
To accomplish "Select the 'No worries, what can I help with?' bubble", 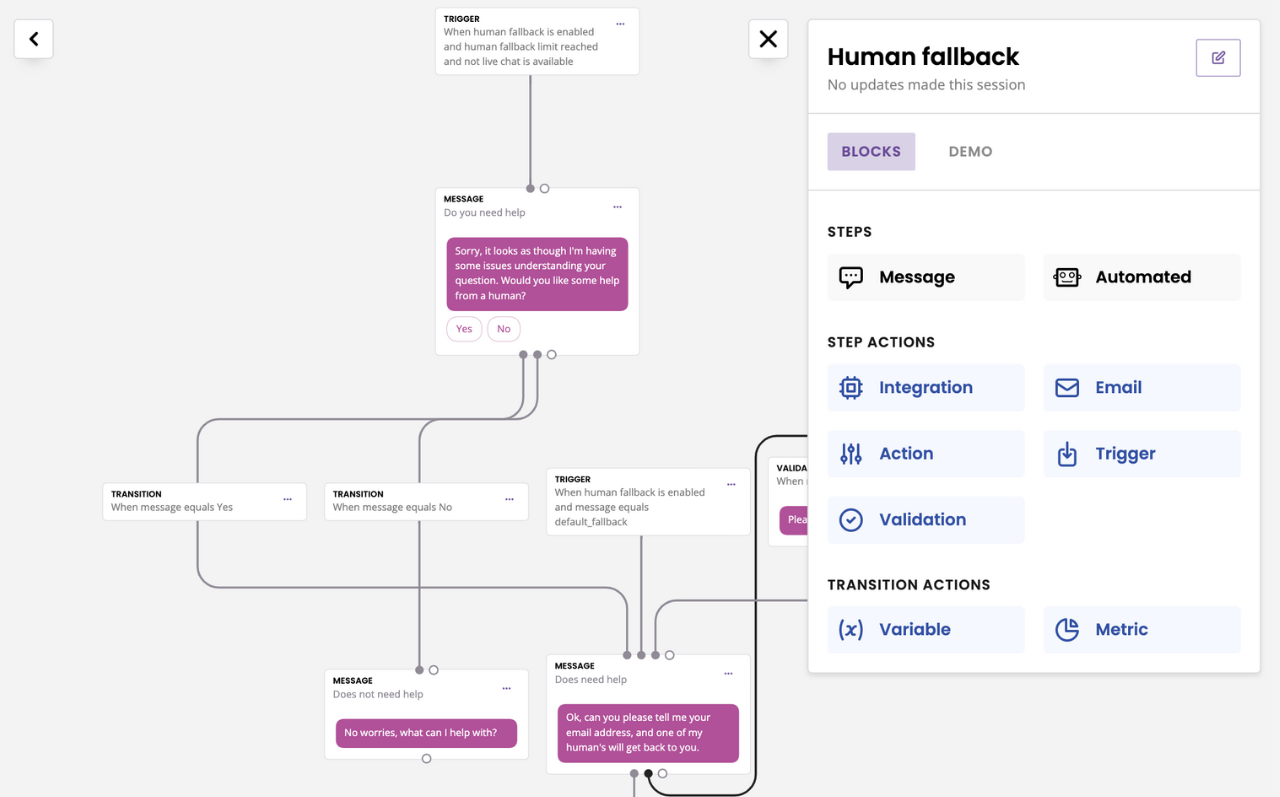I will click(x=426, y=733).
